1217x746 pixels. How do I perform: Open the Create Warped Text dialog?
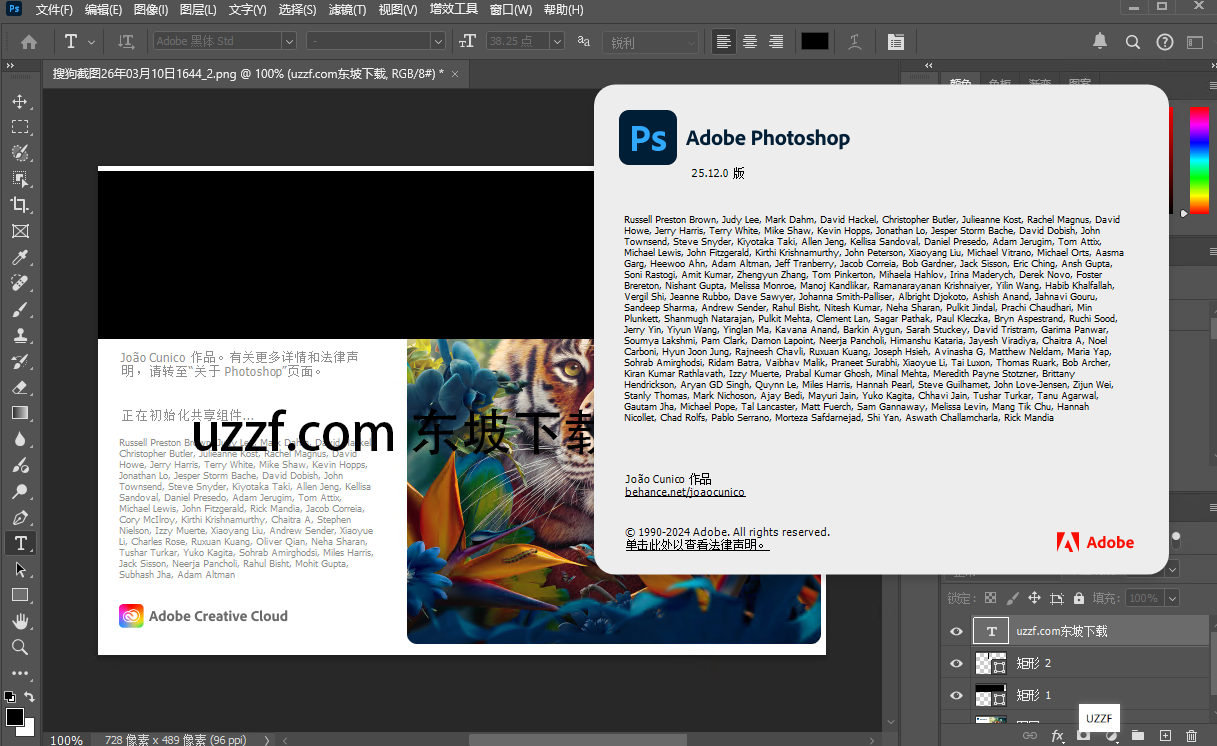pos(854,41)
